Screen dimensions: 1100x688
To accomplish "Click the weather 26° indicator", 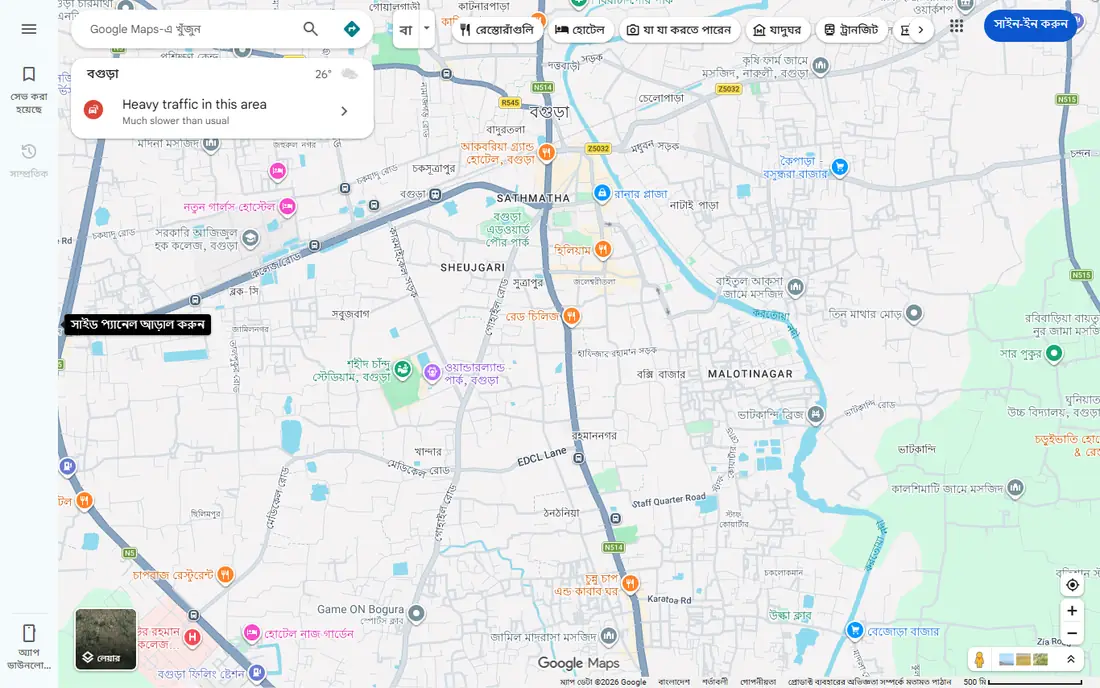I will [x=336, y=74].
